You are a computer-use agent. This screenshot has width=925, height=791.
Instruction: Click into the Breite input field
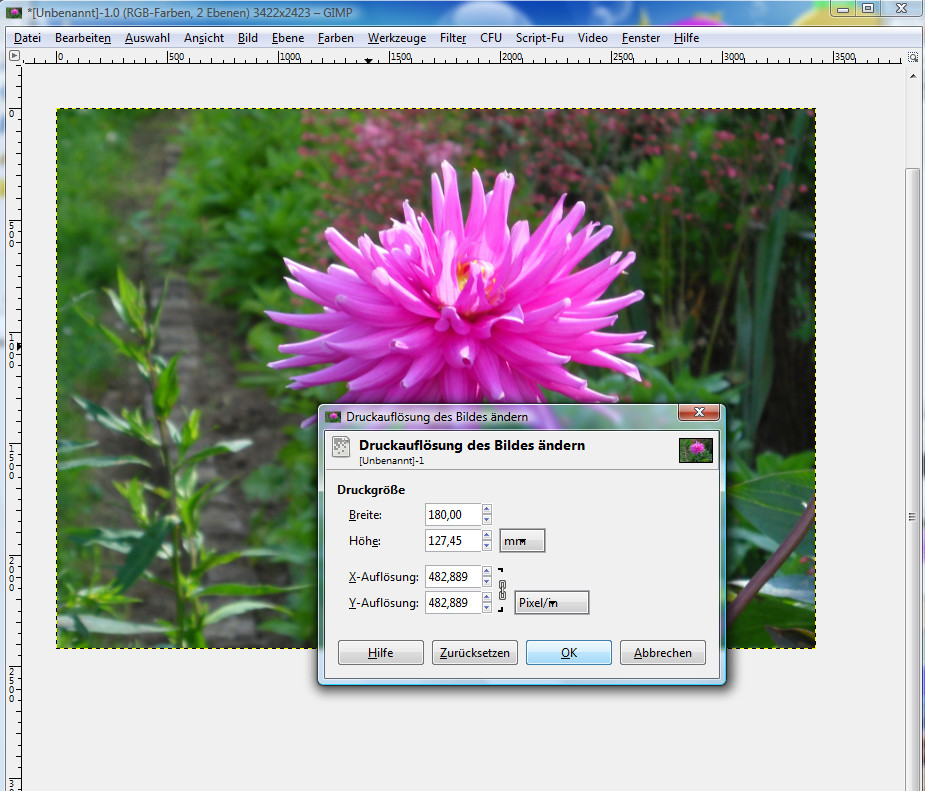point(452,514)
